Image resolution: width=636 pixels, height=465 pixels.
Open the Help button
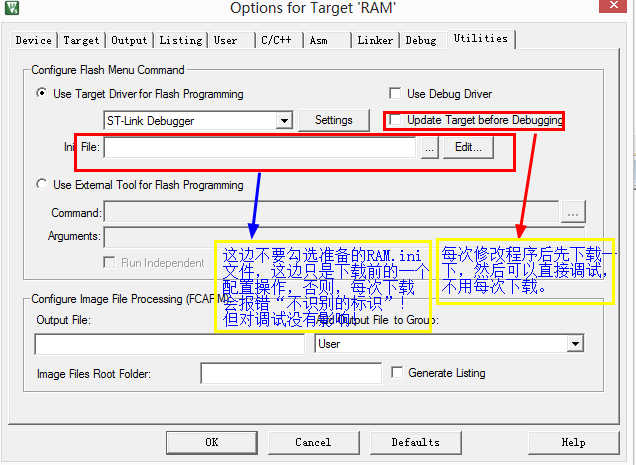(573, 442)
